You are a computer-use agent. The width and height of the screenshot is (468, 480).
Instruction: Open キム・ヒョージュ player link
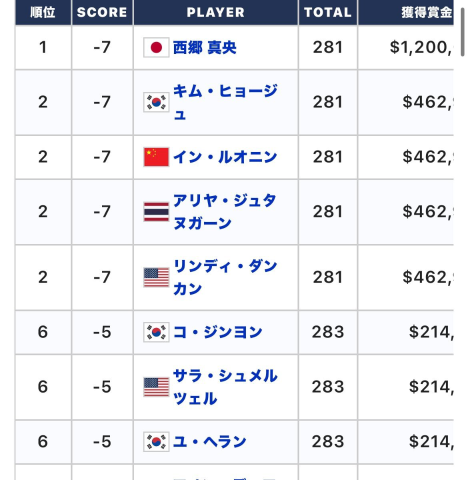coord(225,102)
